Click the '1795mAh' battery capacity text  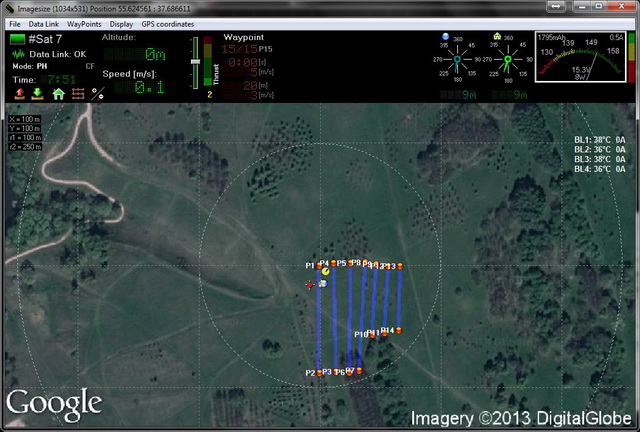551,38
